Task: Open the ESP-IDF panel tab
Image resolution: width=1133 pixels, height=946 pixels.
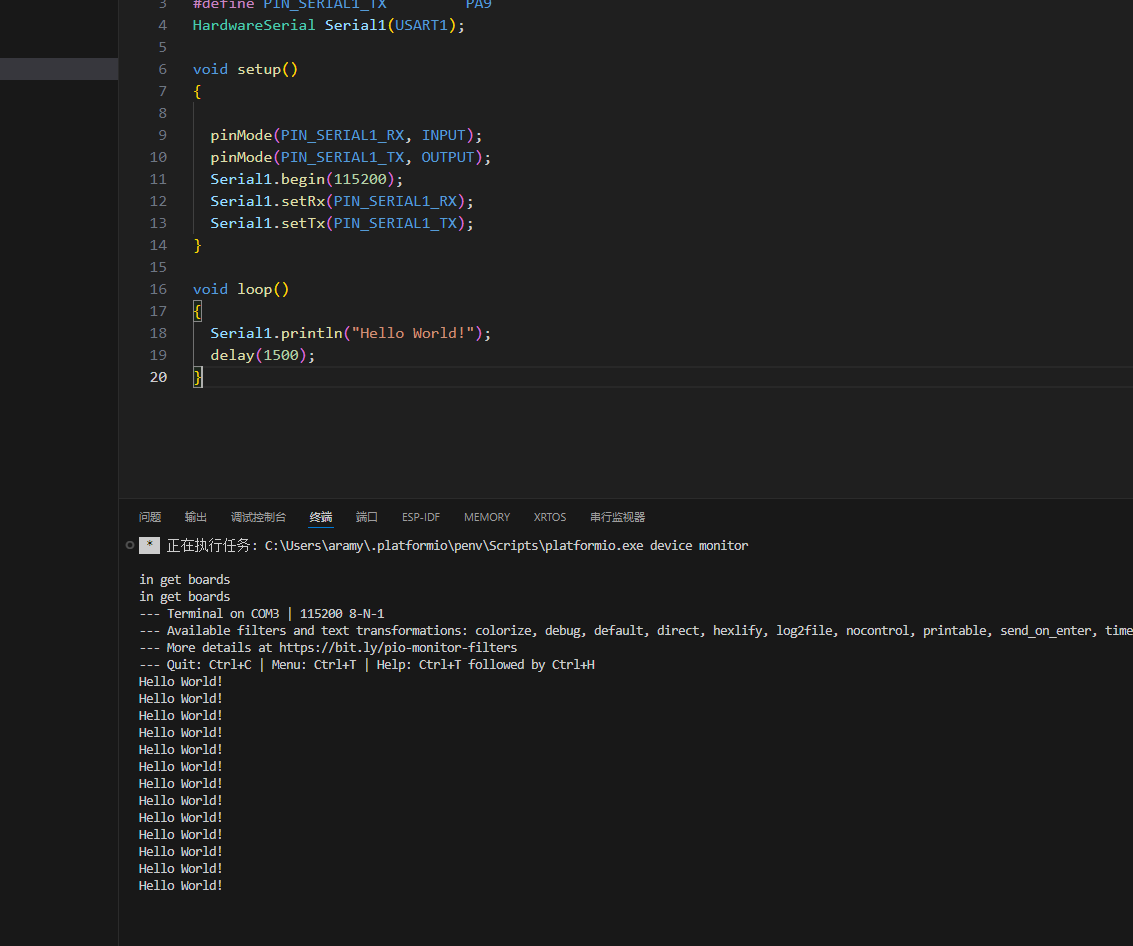Action: tap(421, 517)
